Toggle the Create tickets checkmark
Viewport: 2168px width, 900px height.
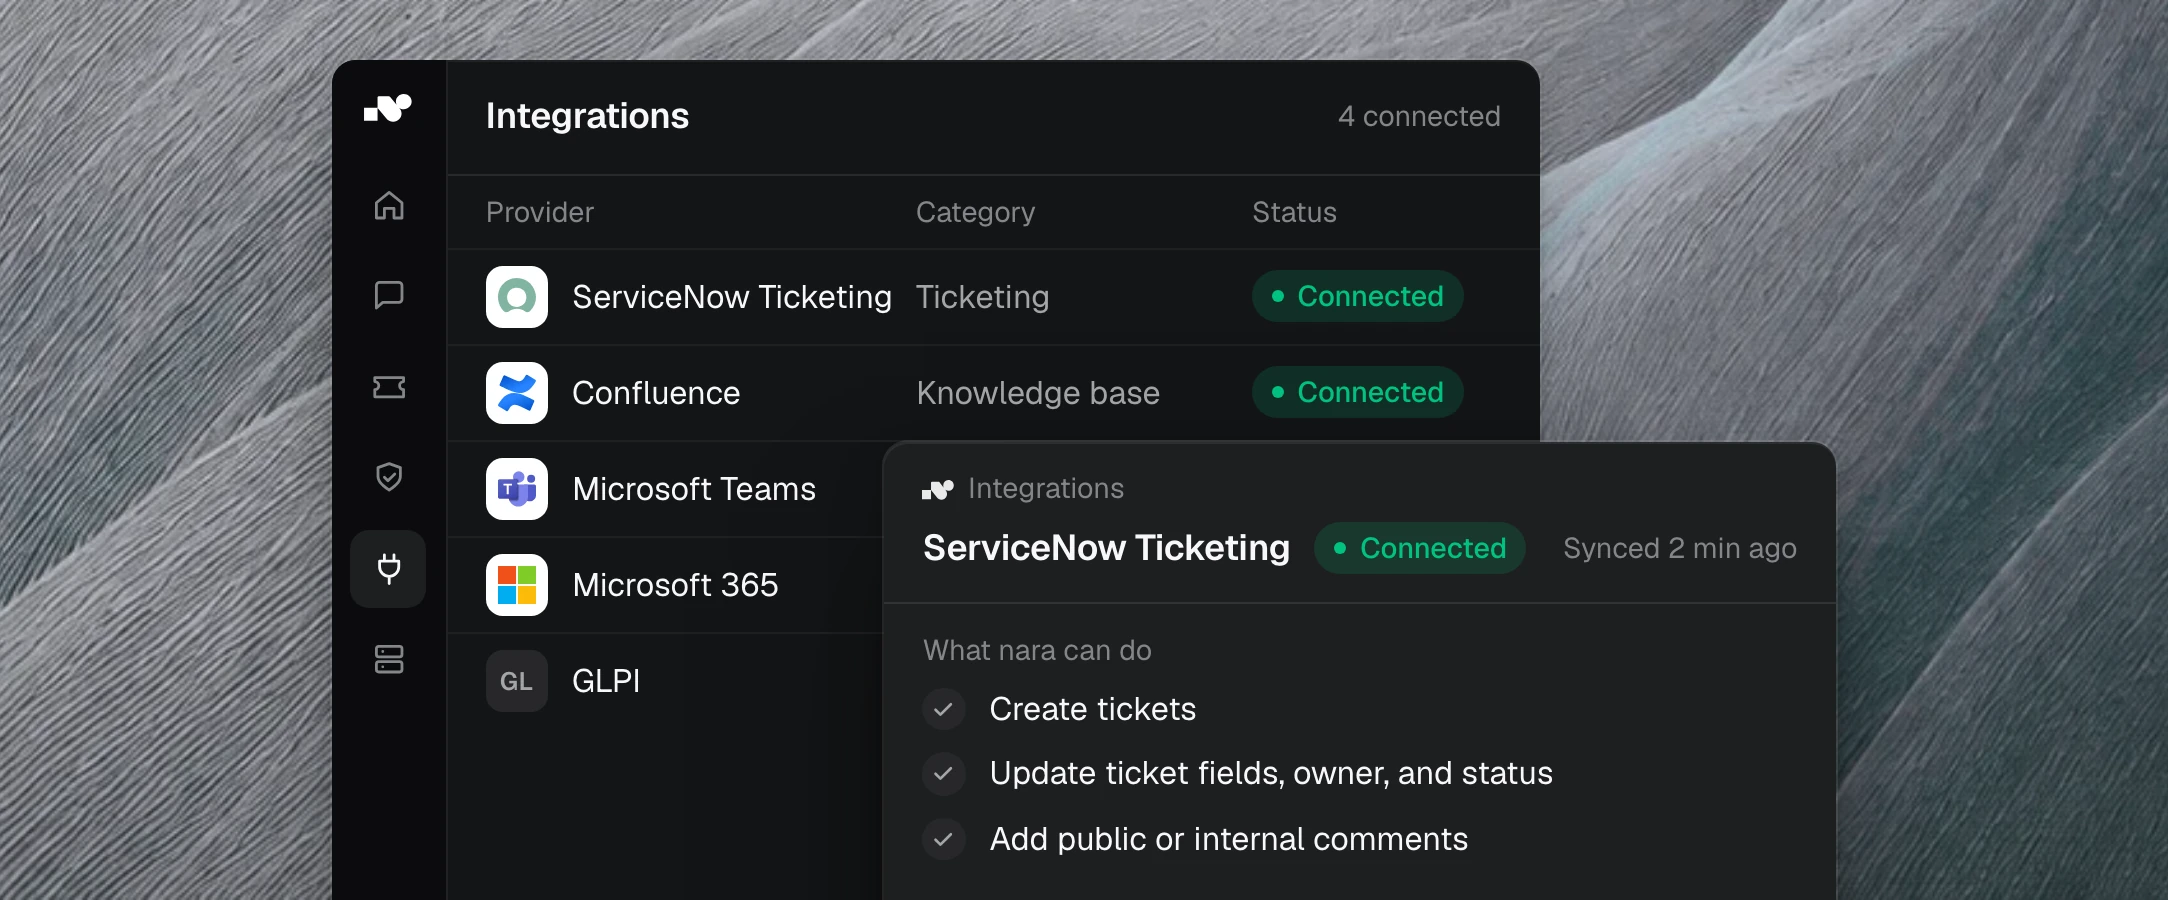[943, 710]
